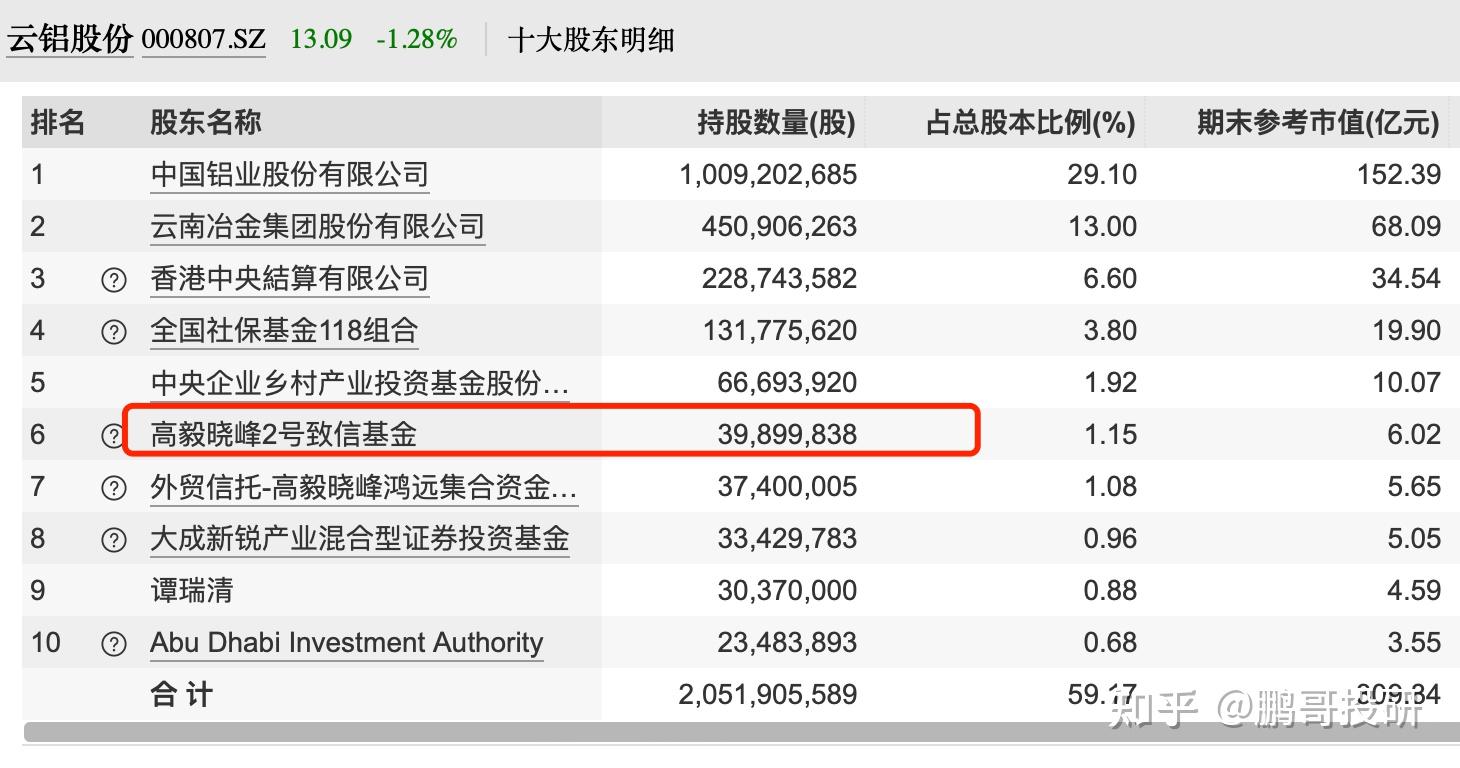Screen dimensions: 1460x768
Task: Open shareholder 全国社保基金118组合
Action: (x=284, y=331)
